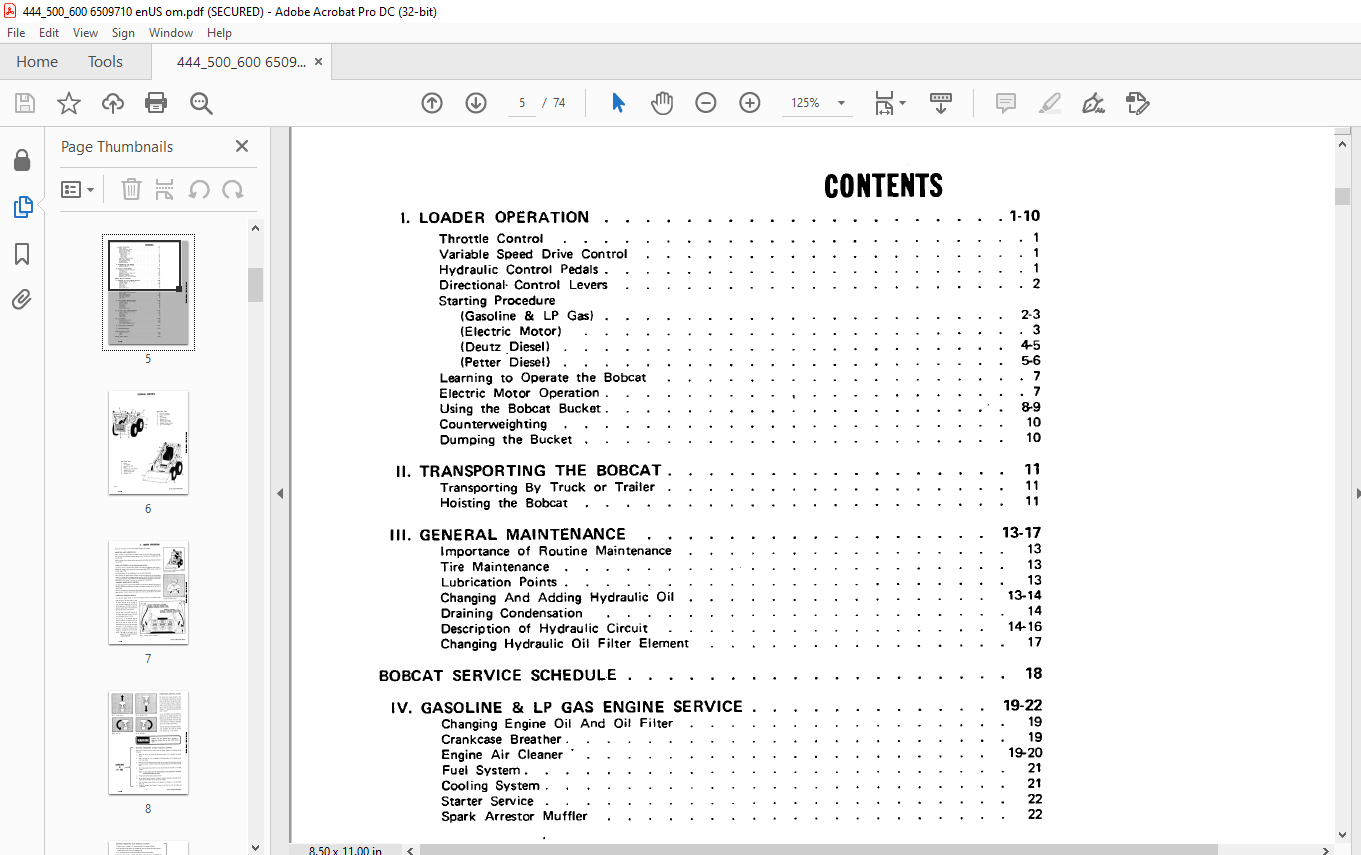1361x855 pixels.
Task: Open the Window menu
Action: coord(171,33)
